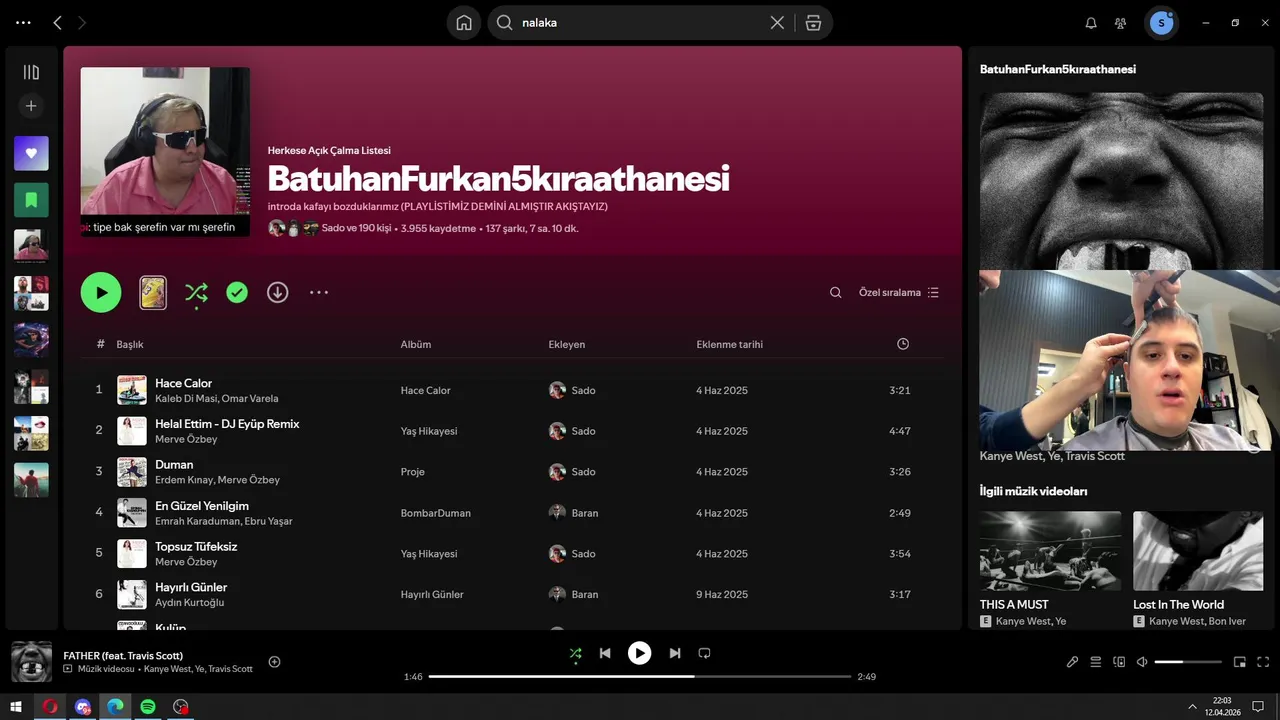Toggle playlist shuffle next to play button
Viewport: 1280px width, 720px height.
(196, 293)
